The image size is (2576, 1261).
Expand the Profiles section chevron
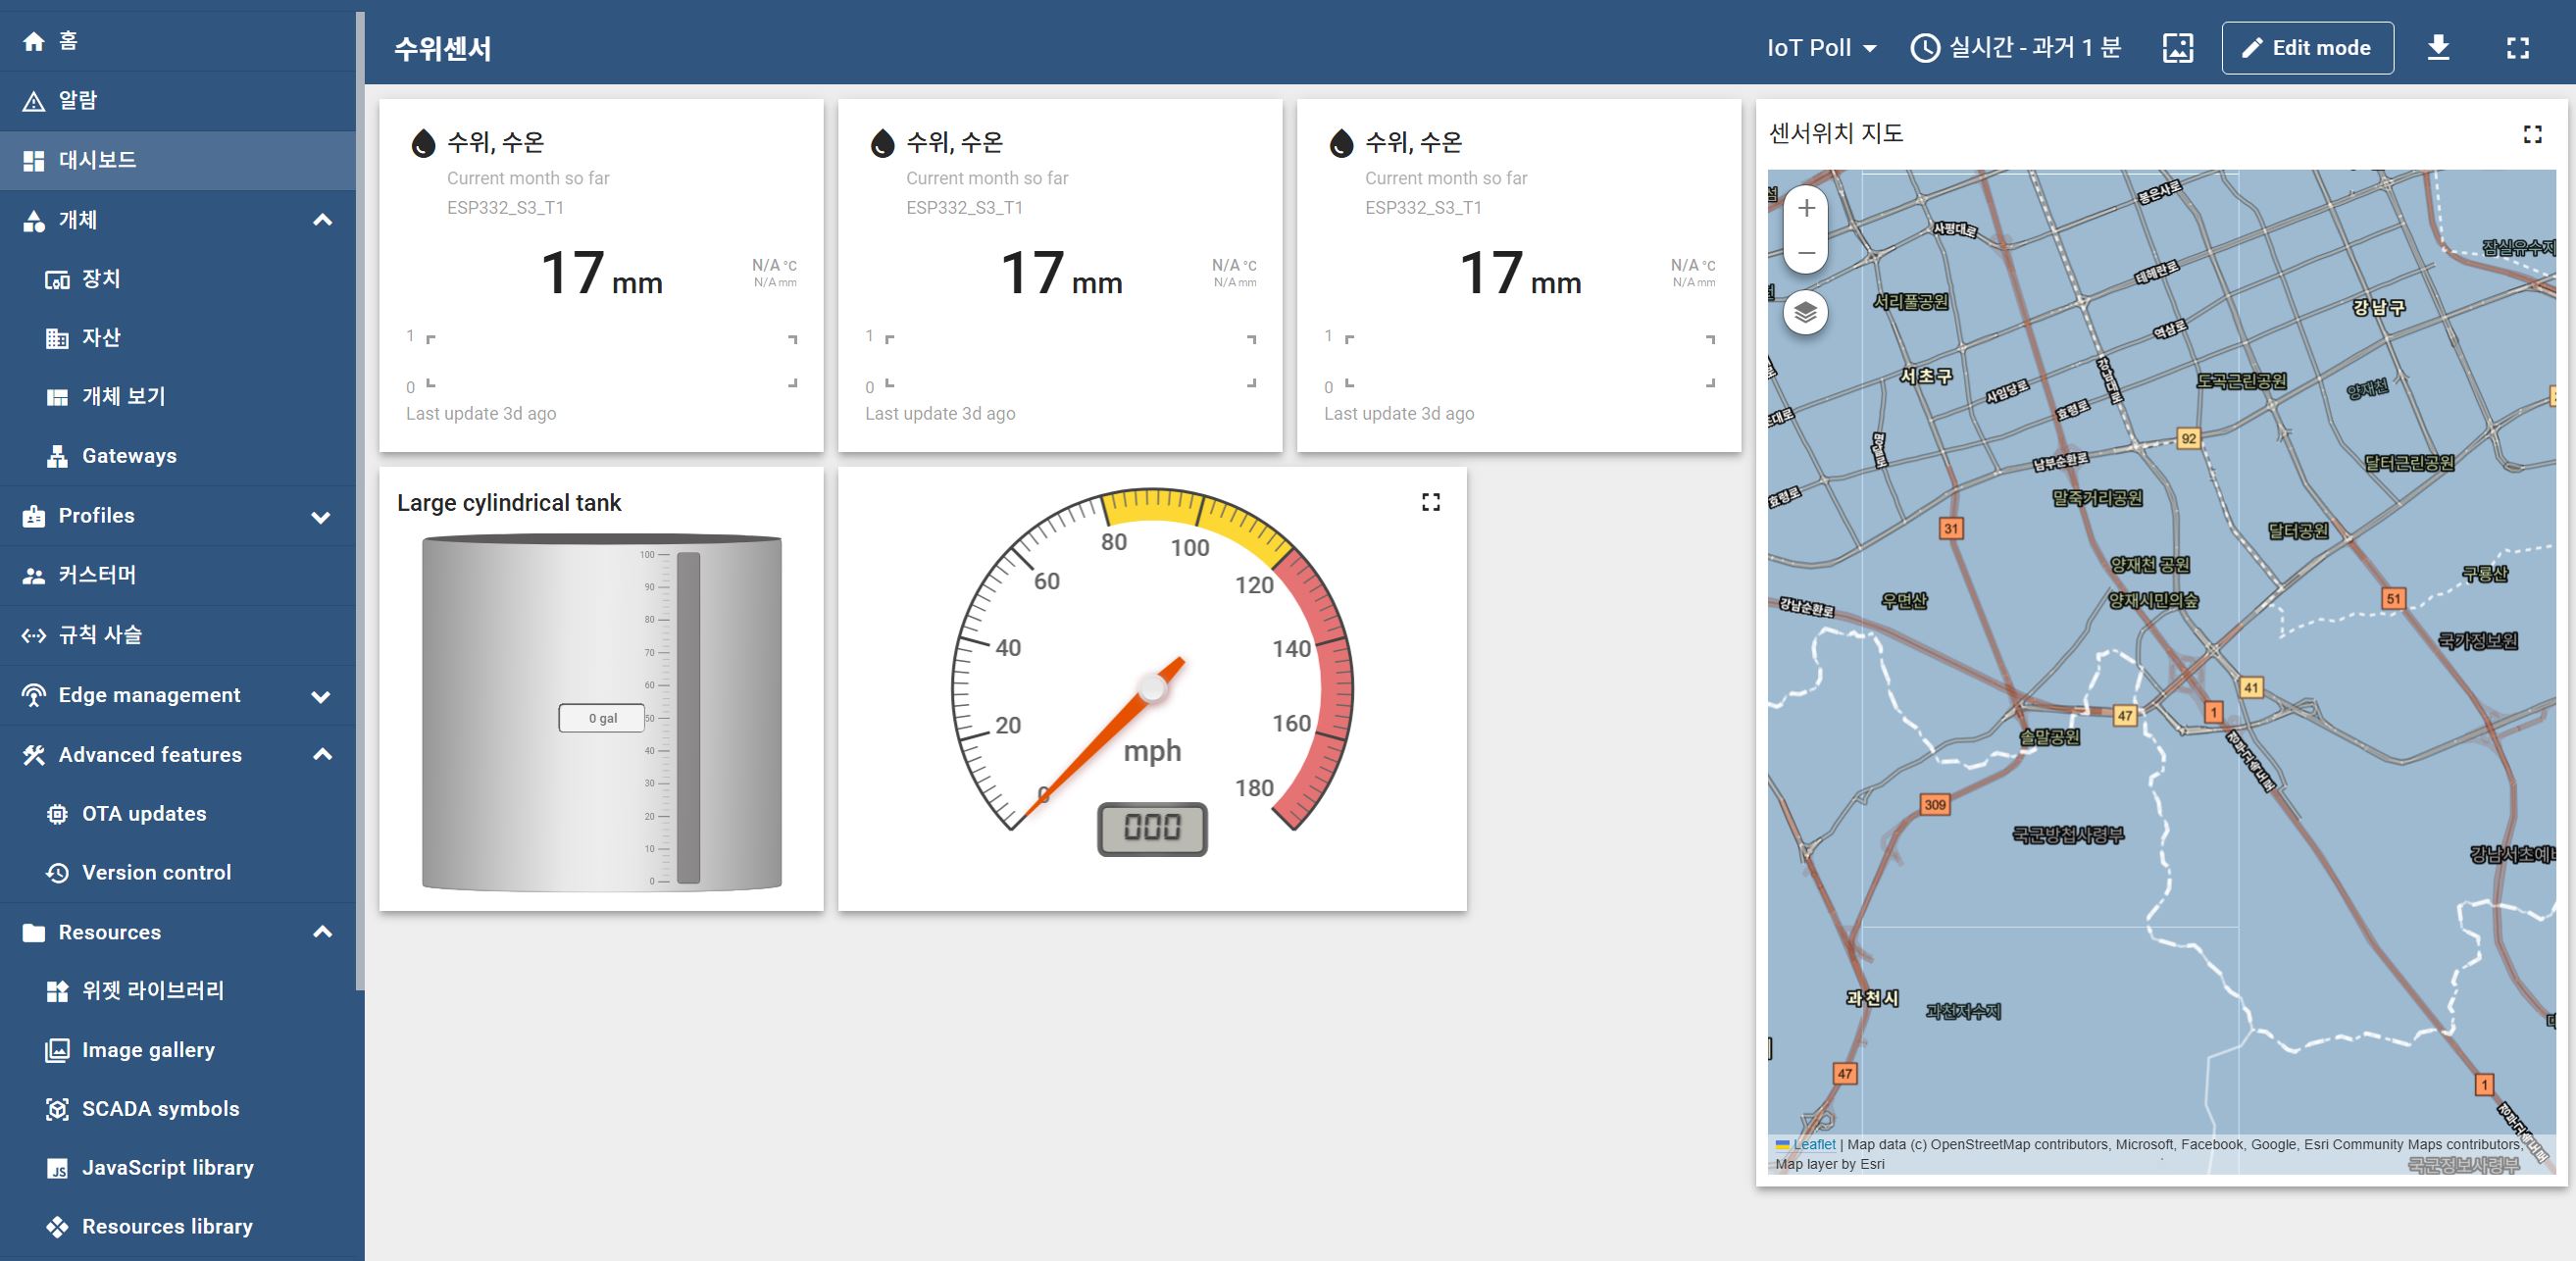[x=321, y=517]
